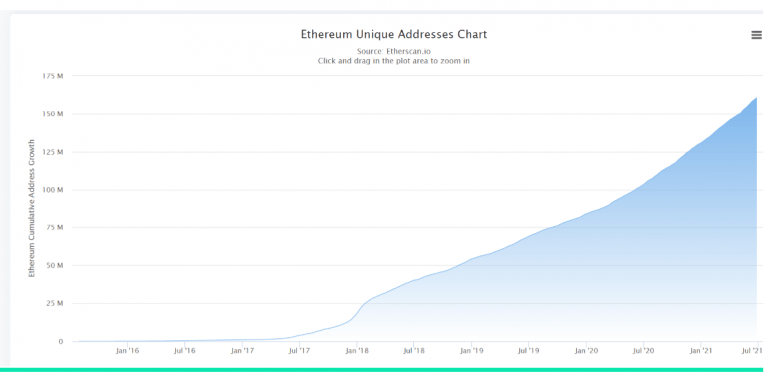Select the Jan '18 x-axis label
This screenshot has width=768, height=387.
(x=357, y=351)
